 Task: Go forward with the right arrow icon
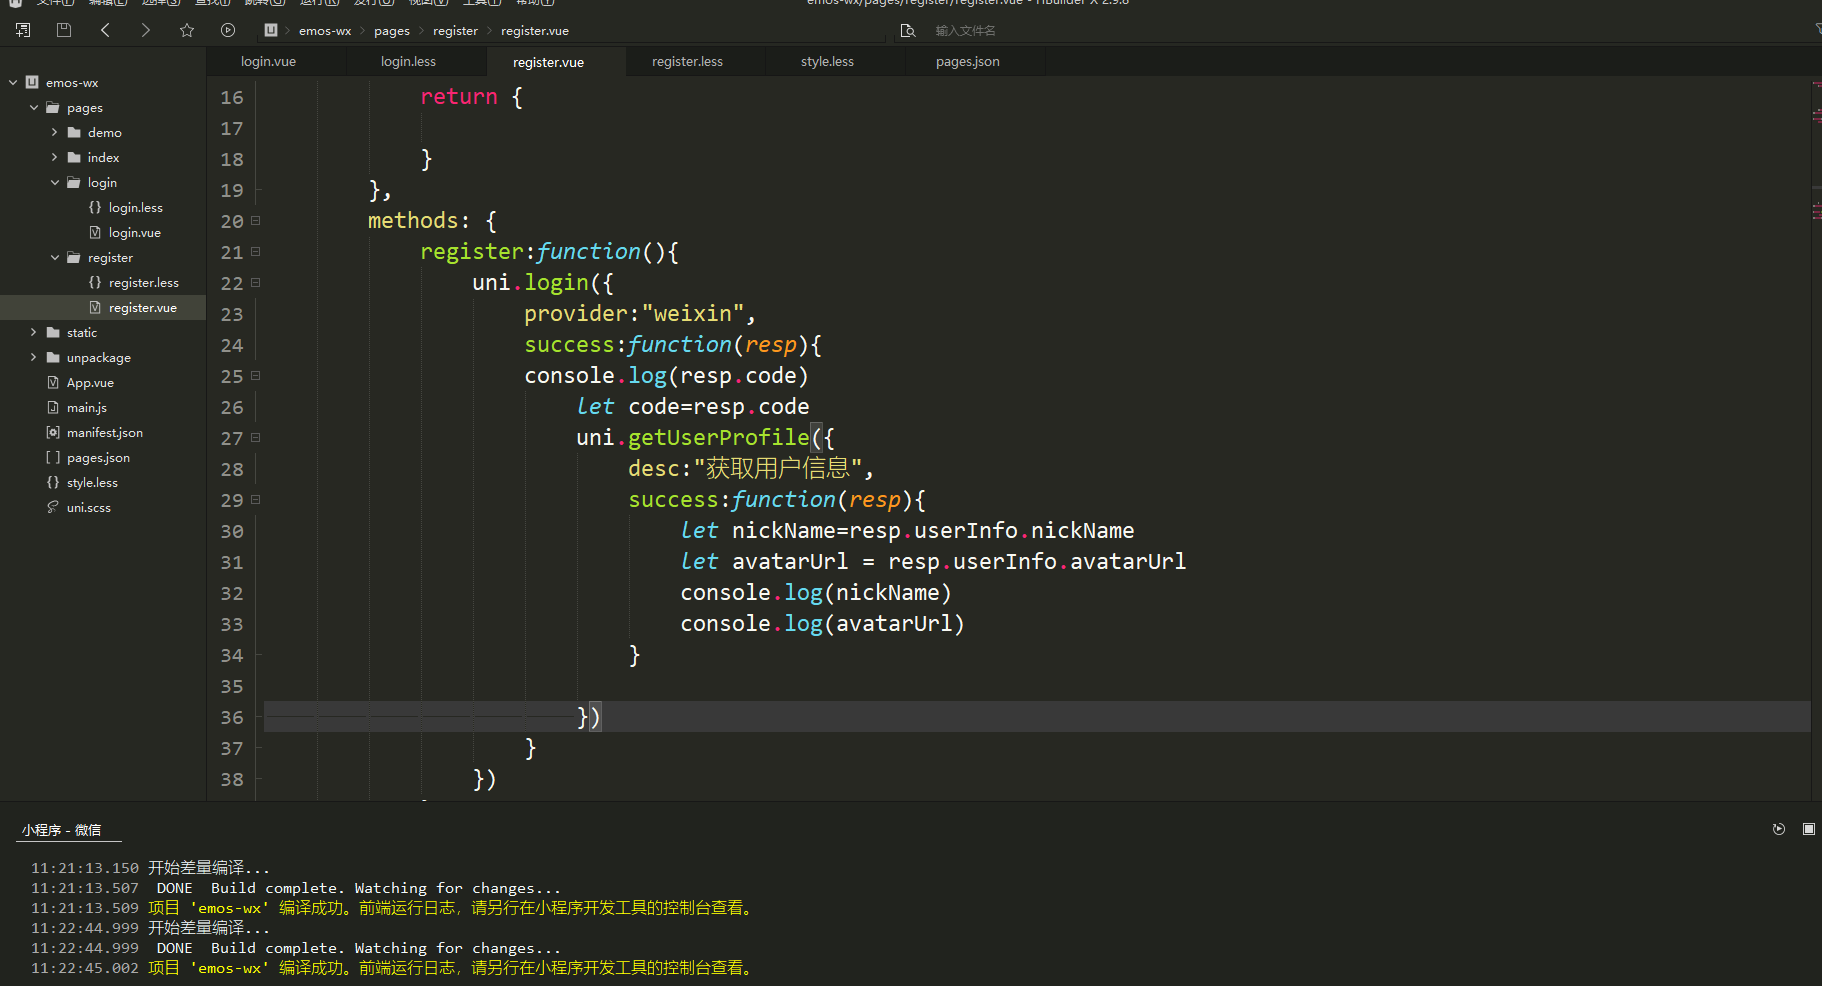(x=146, y=30)
